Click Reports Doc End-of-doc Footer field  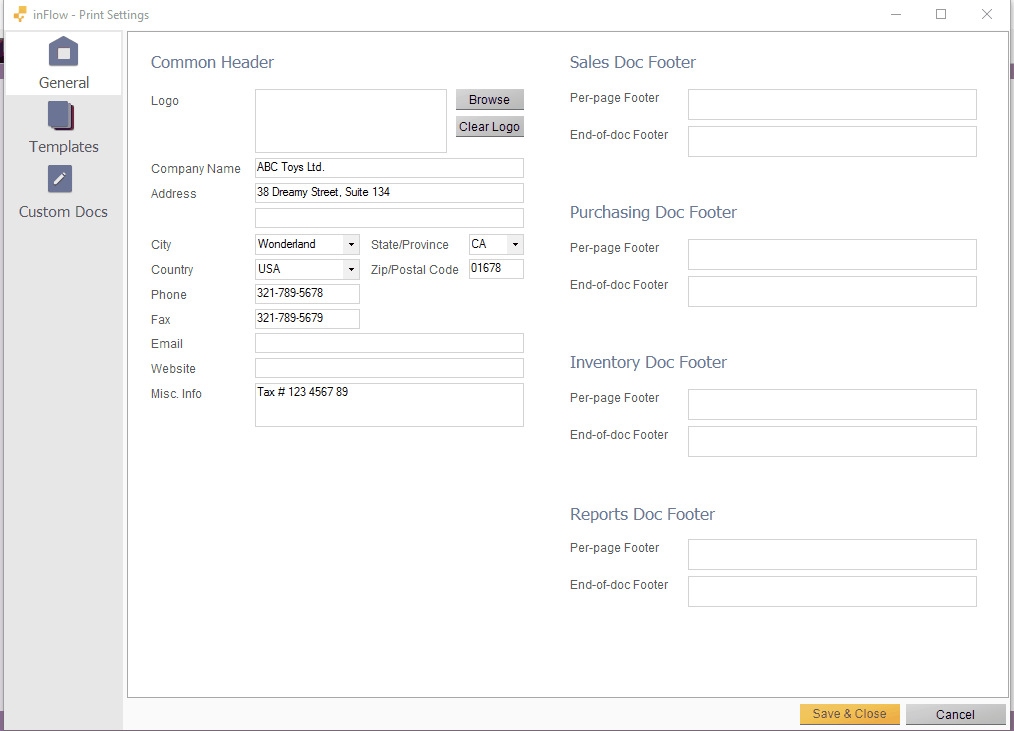point(832,591)
